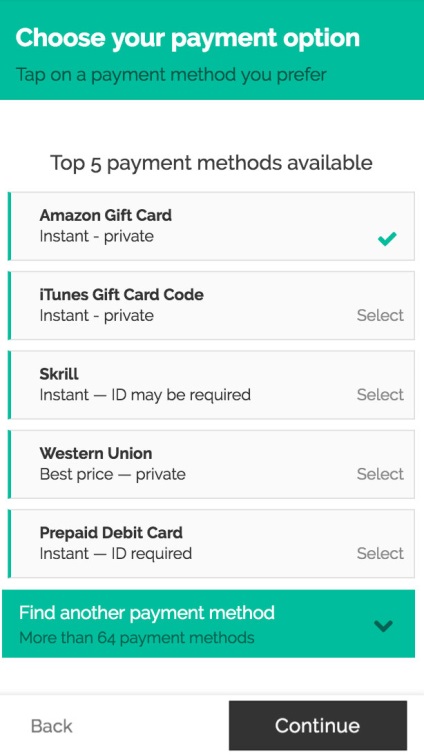
Task: Click Select next to iTunes Gift Card Code
Action: (x=380, y=315)
